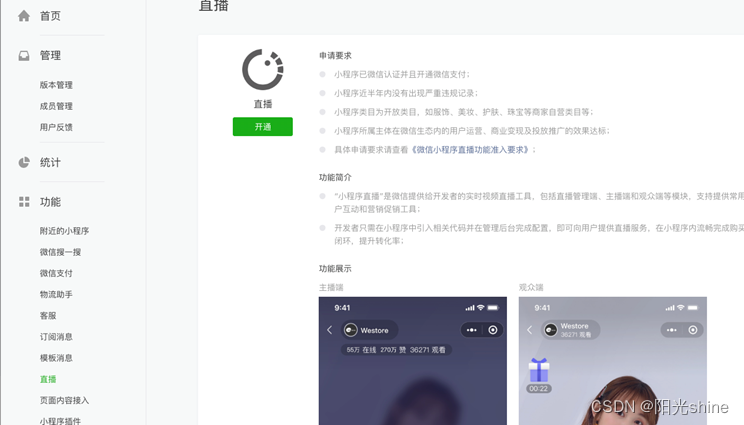Click the inbox icon beside 管理
This screenshot has width=744, height=425.
(24, 55)
